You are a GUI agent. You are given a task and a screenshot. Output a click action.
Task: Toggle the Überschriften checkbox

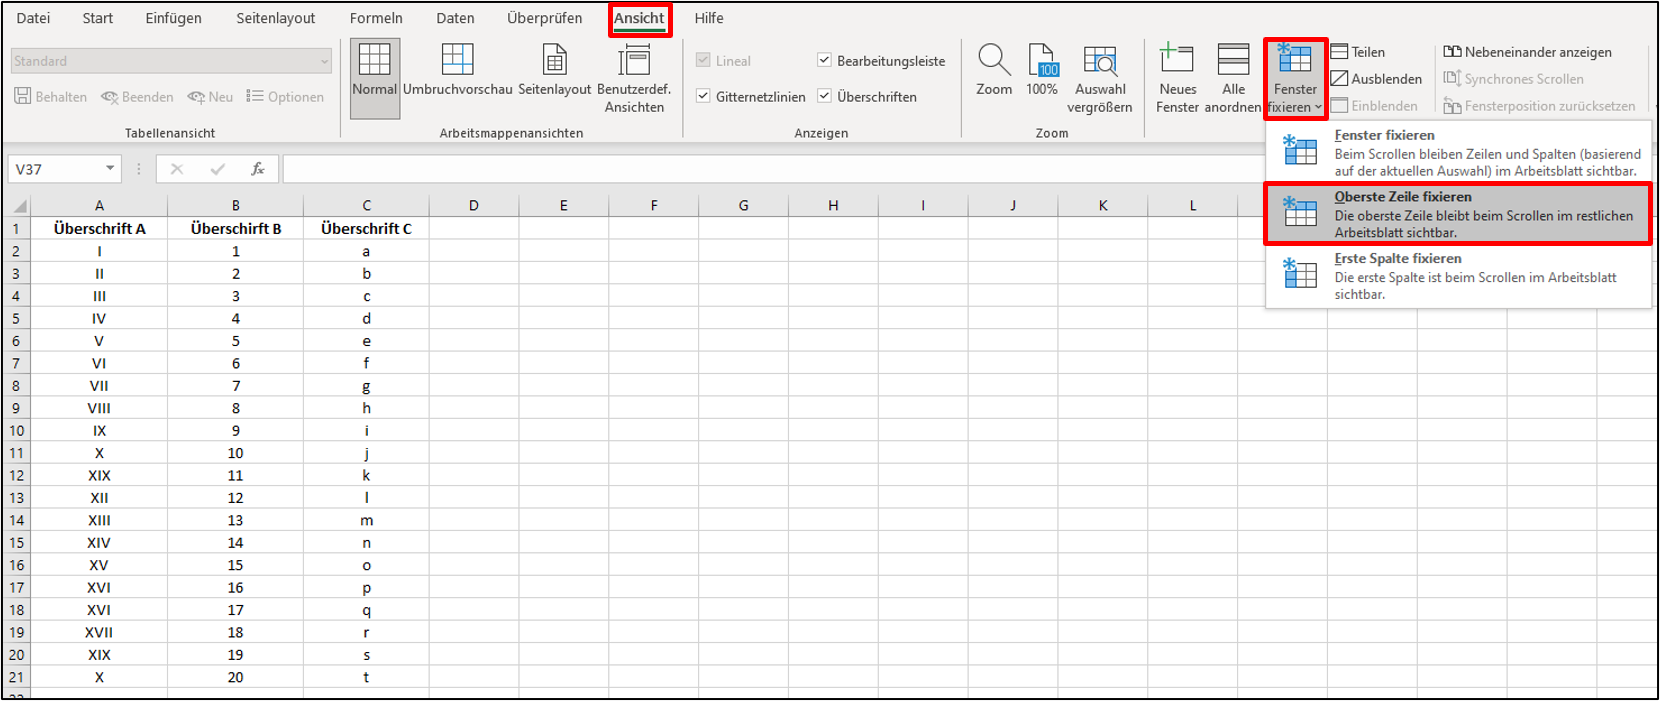824,96
